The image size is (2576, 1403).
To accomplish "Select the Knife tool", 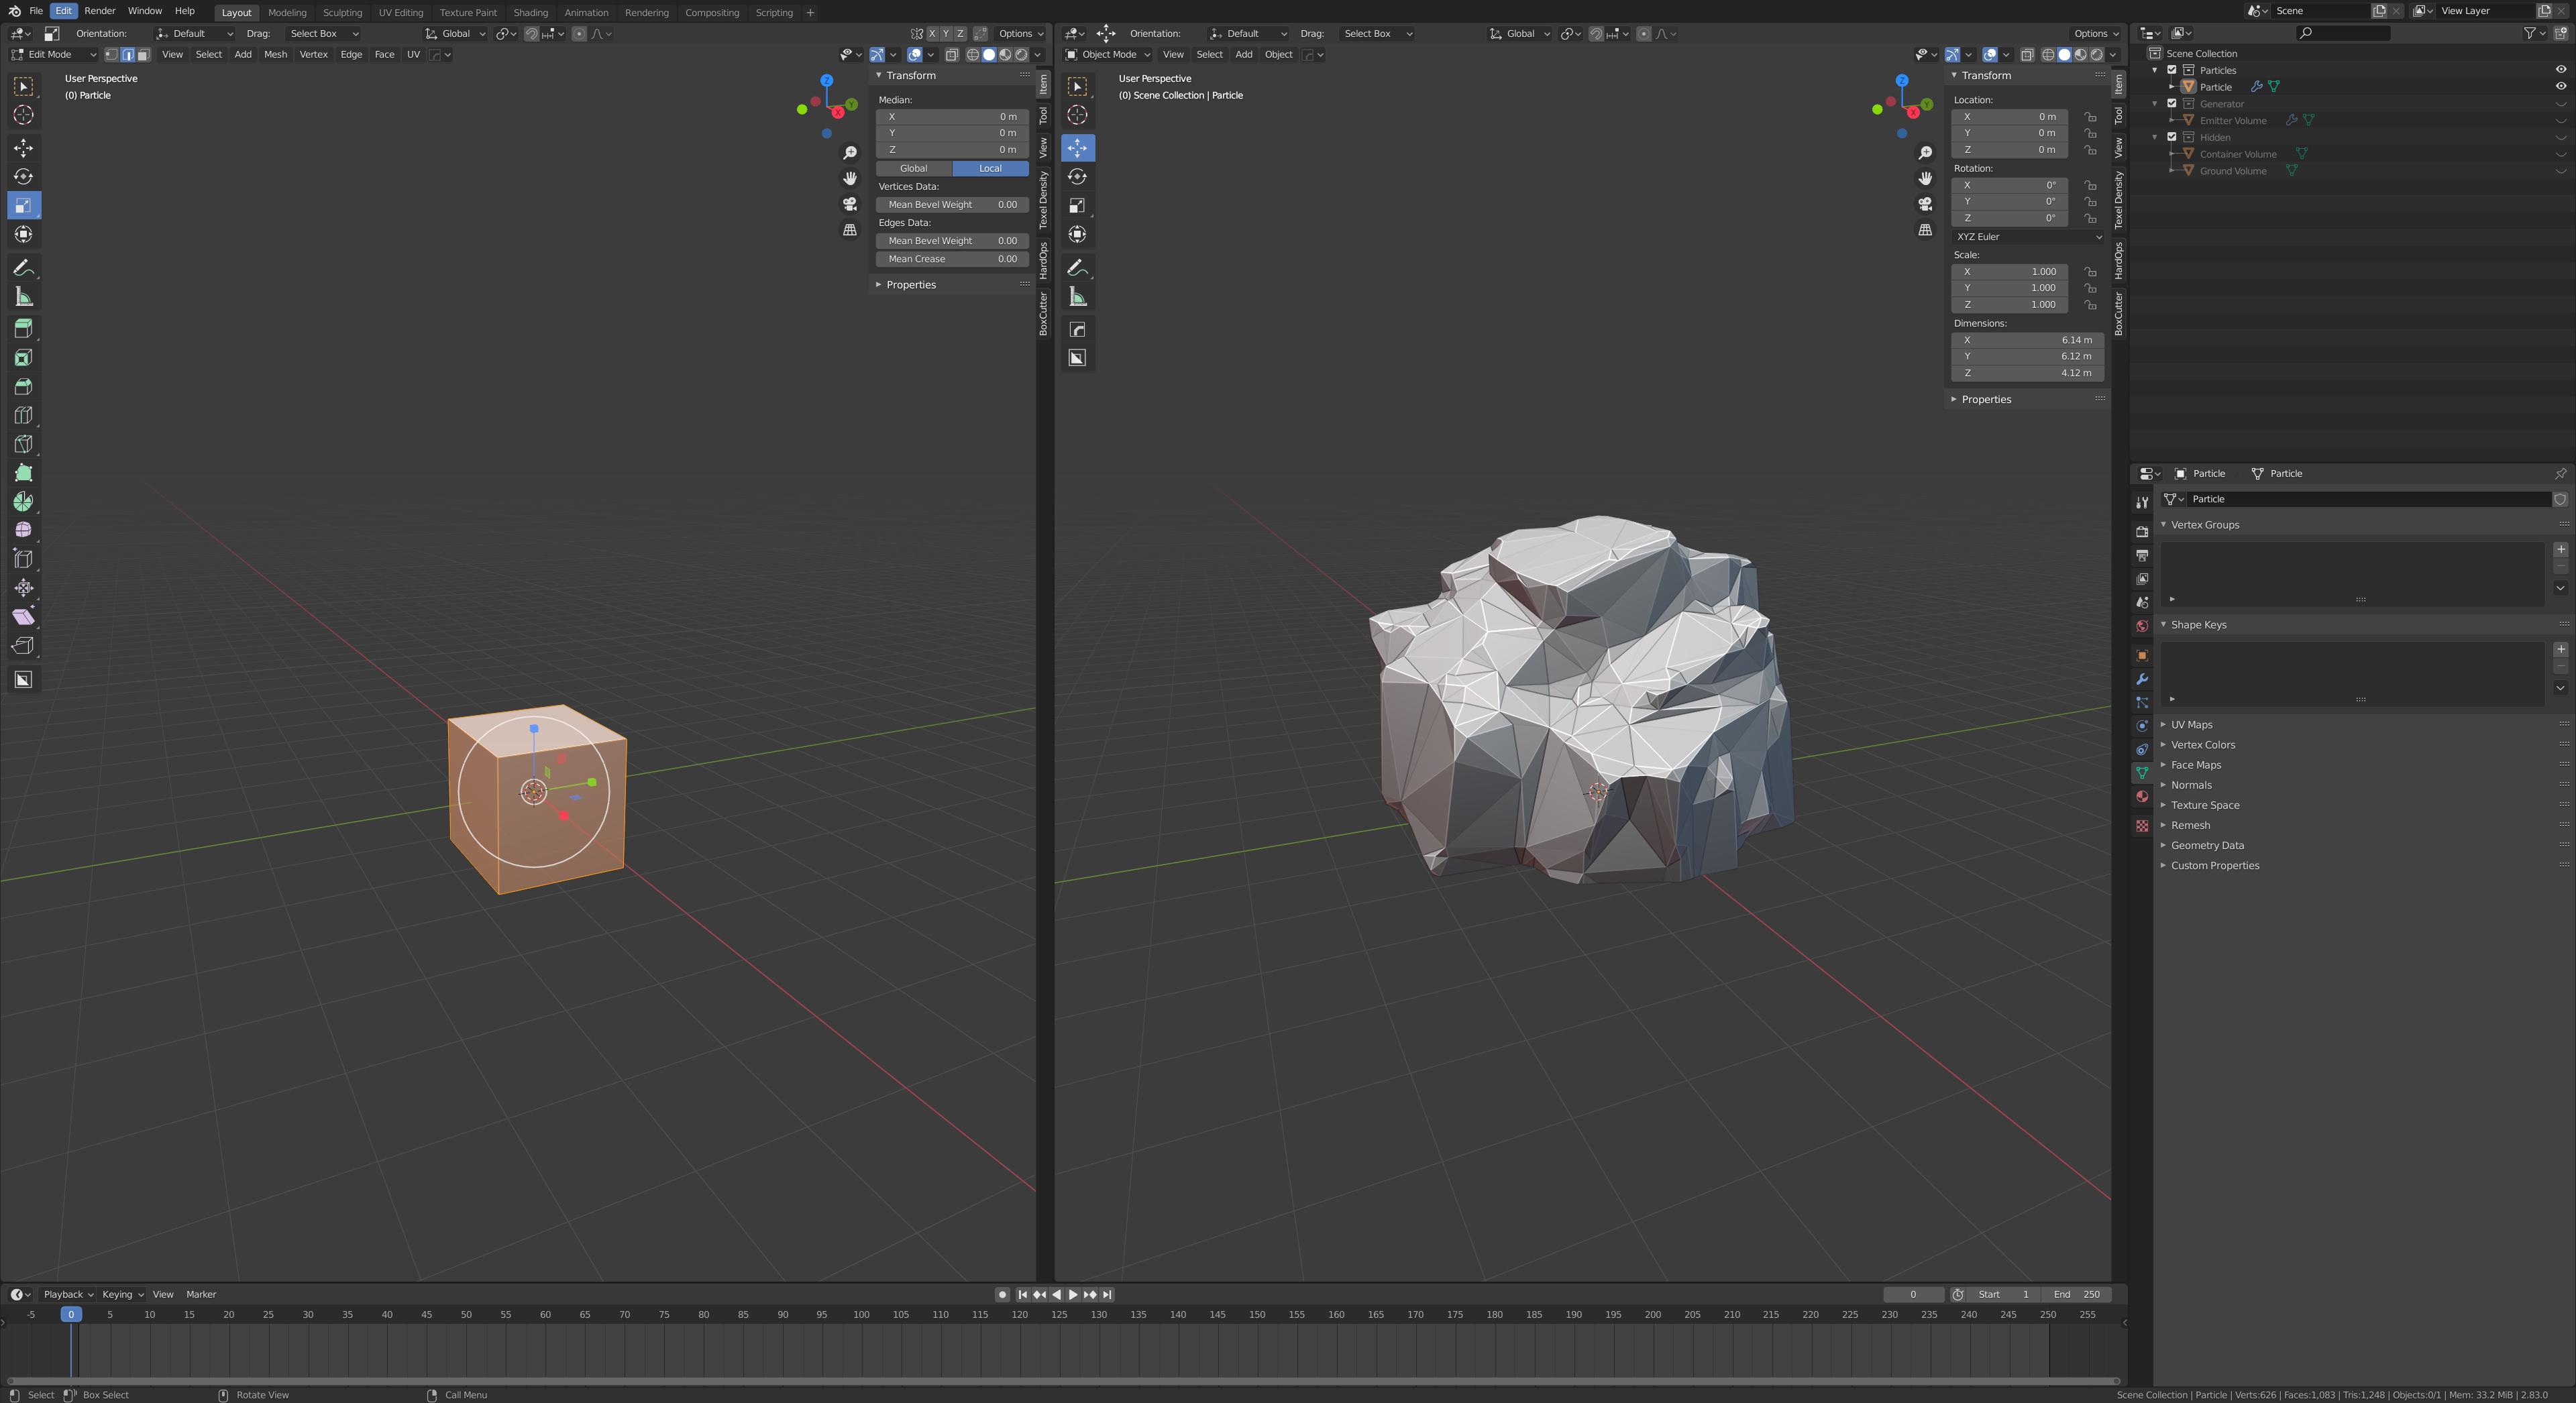I will (x=23, y=444).
